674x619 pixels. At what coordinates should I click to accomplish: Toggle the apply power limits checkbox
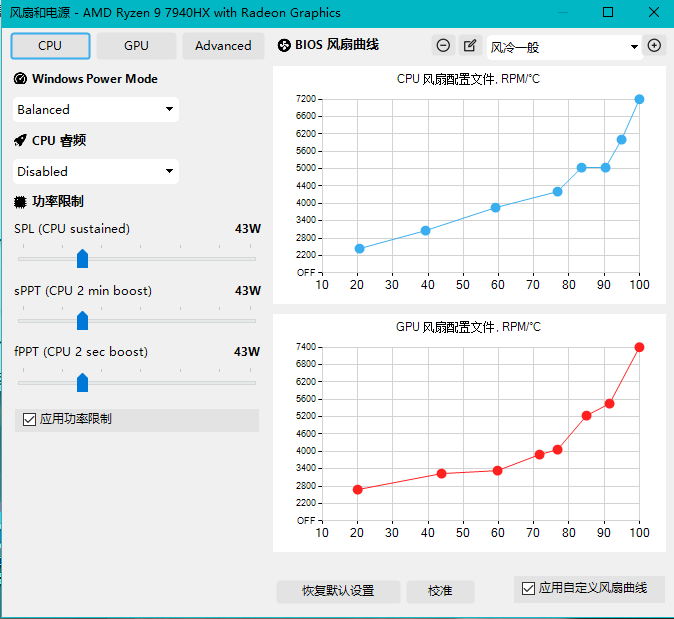29,419
